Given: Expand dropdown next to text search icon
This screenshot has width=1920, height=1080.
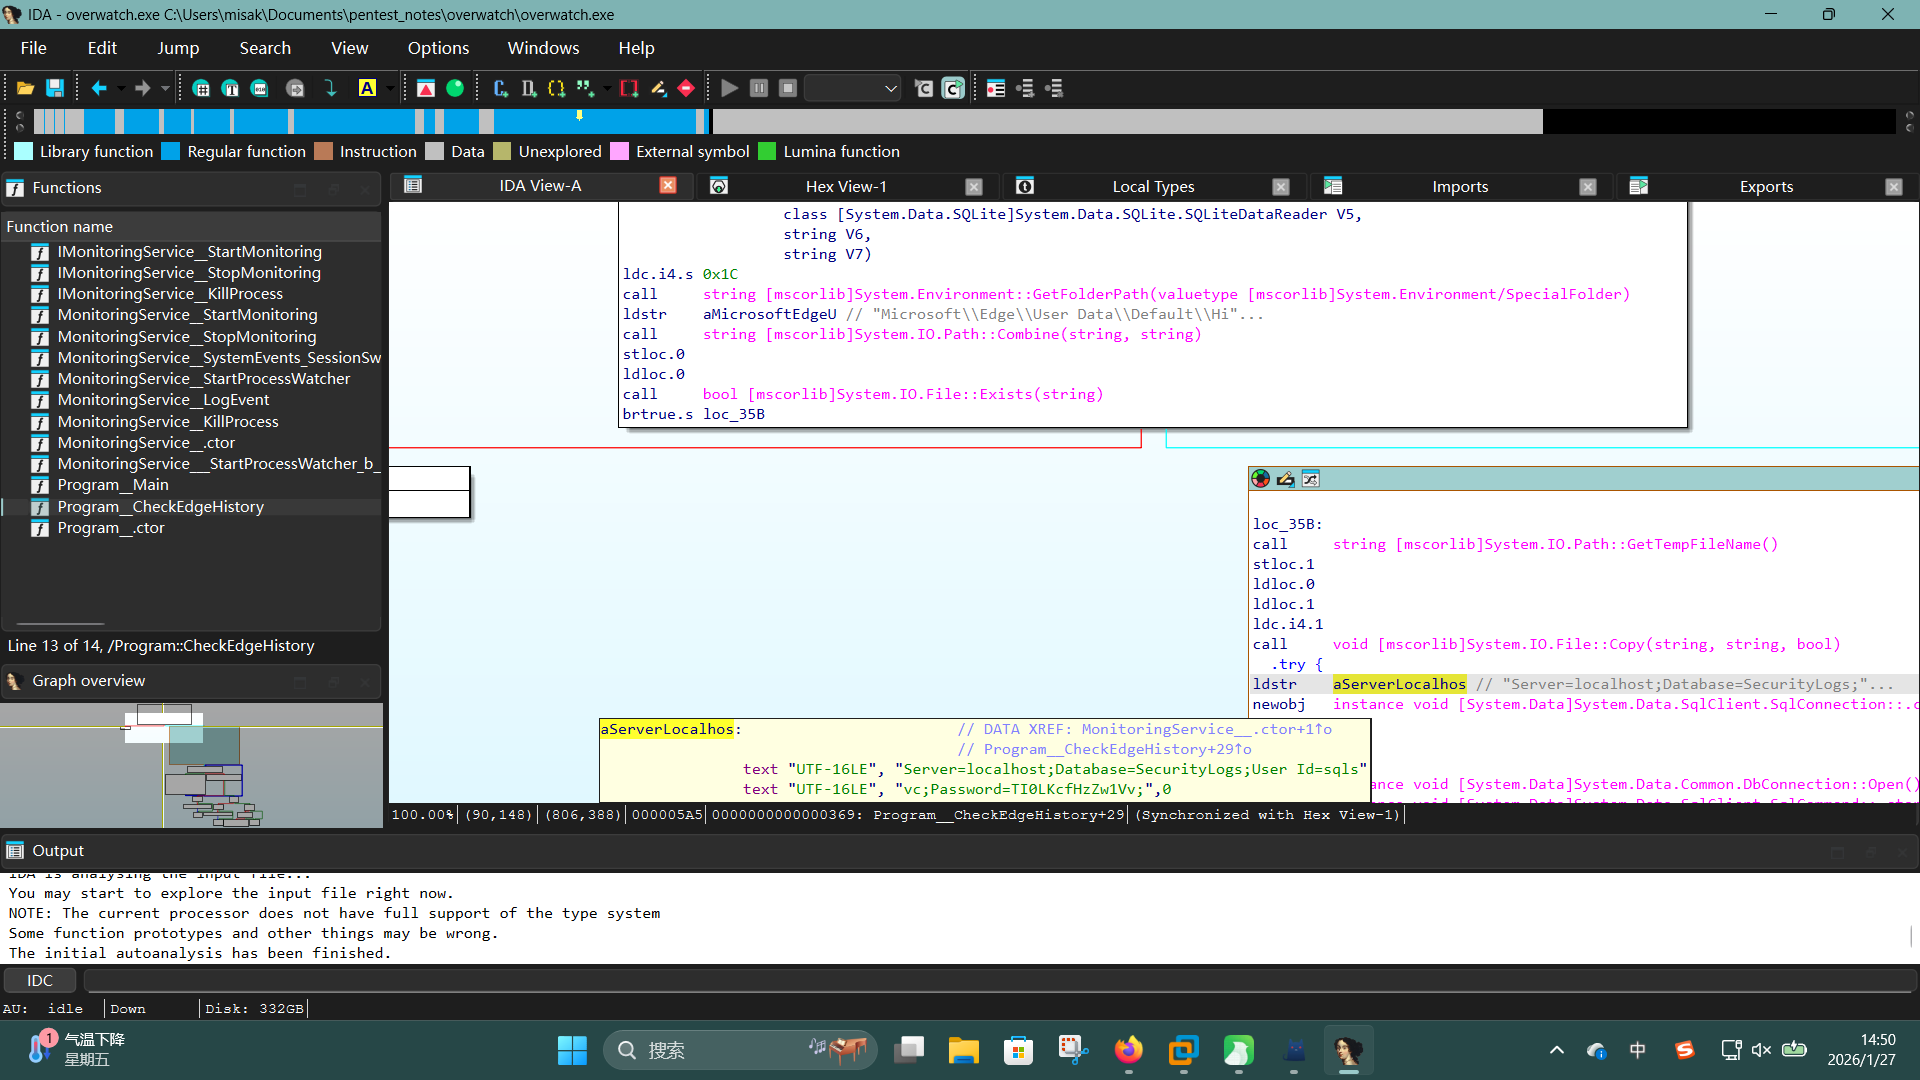Looking at the screenshot, I should pos(389,88).
